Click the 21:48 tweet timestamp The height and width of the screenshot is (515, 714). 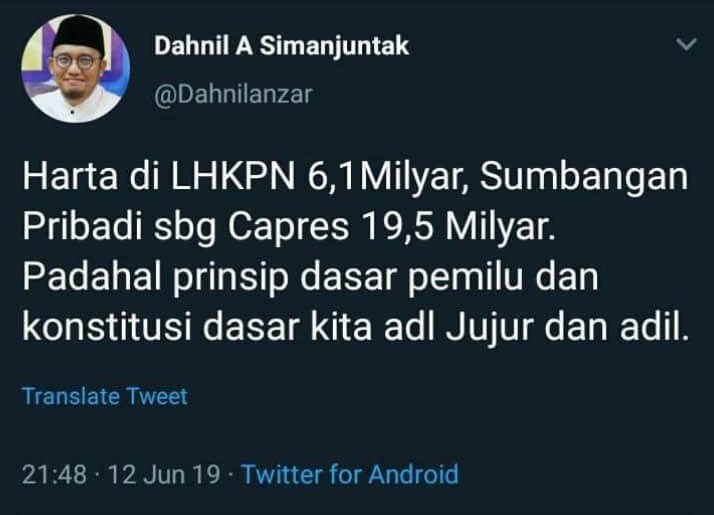(54, 474)
